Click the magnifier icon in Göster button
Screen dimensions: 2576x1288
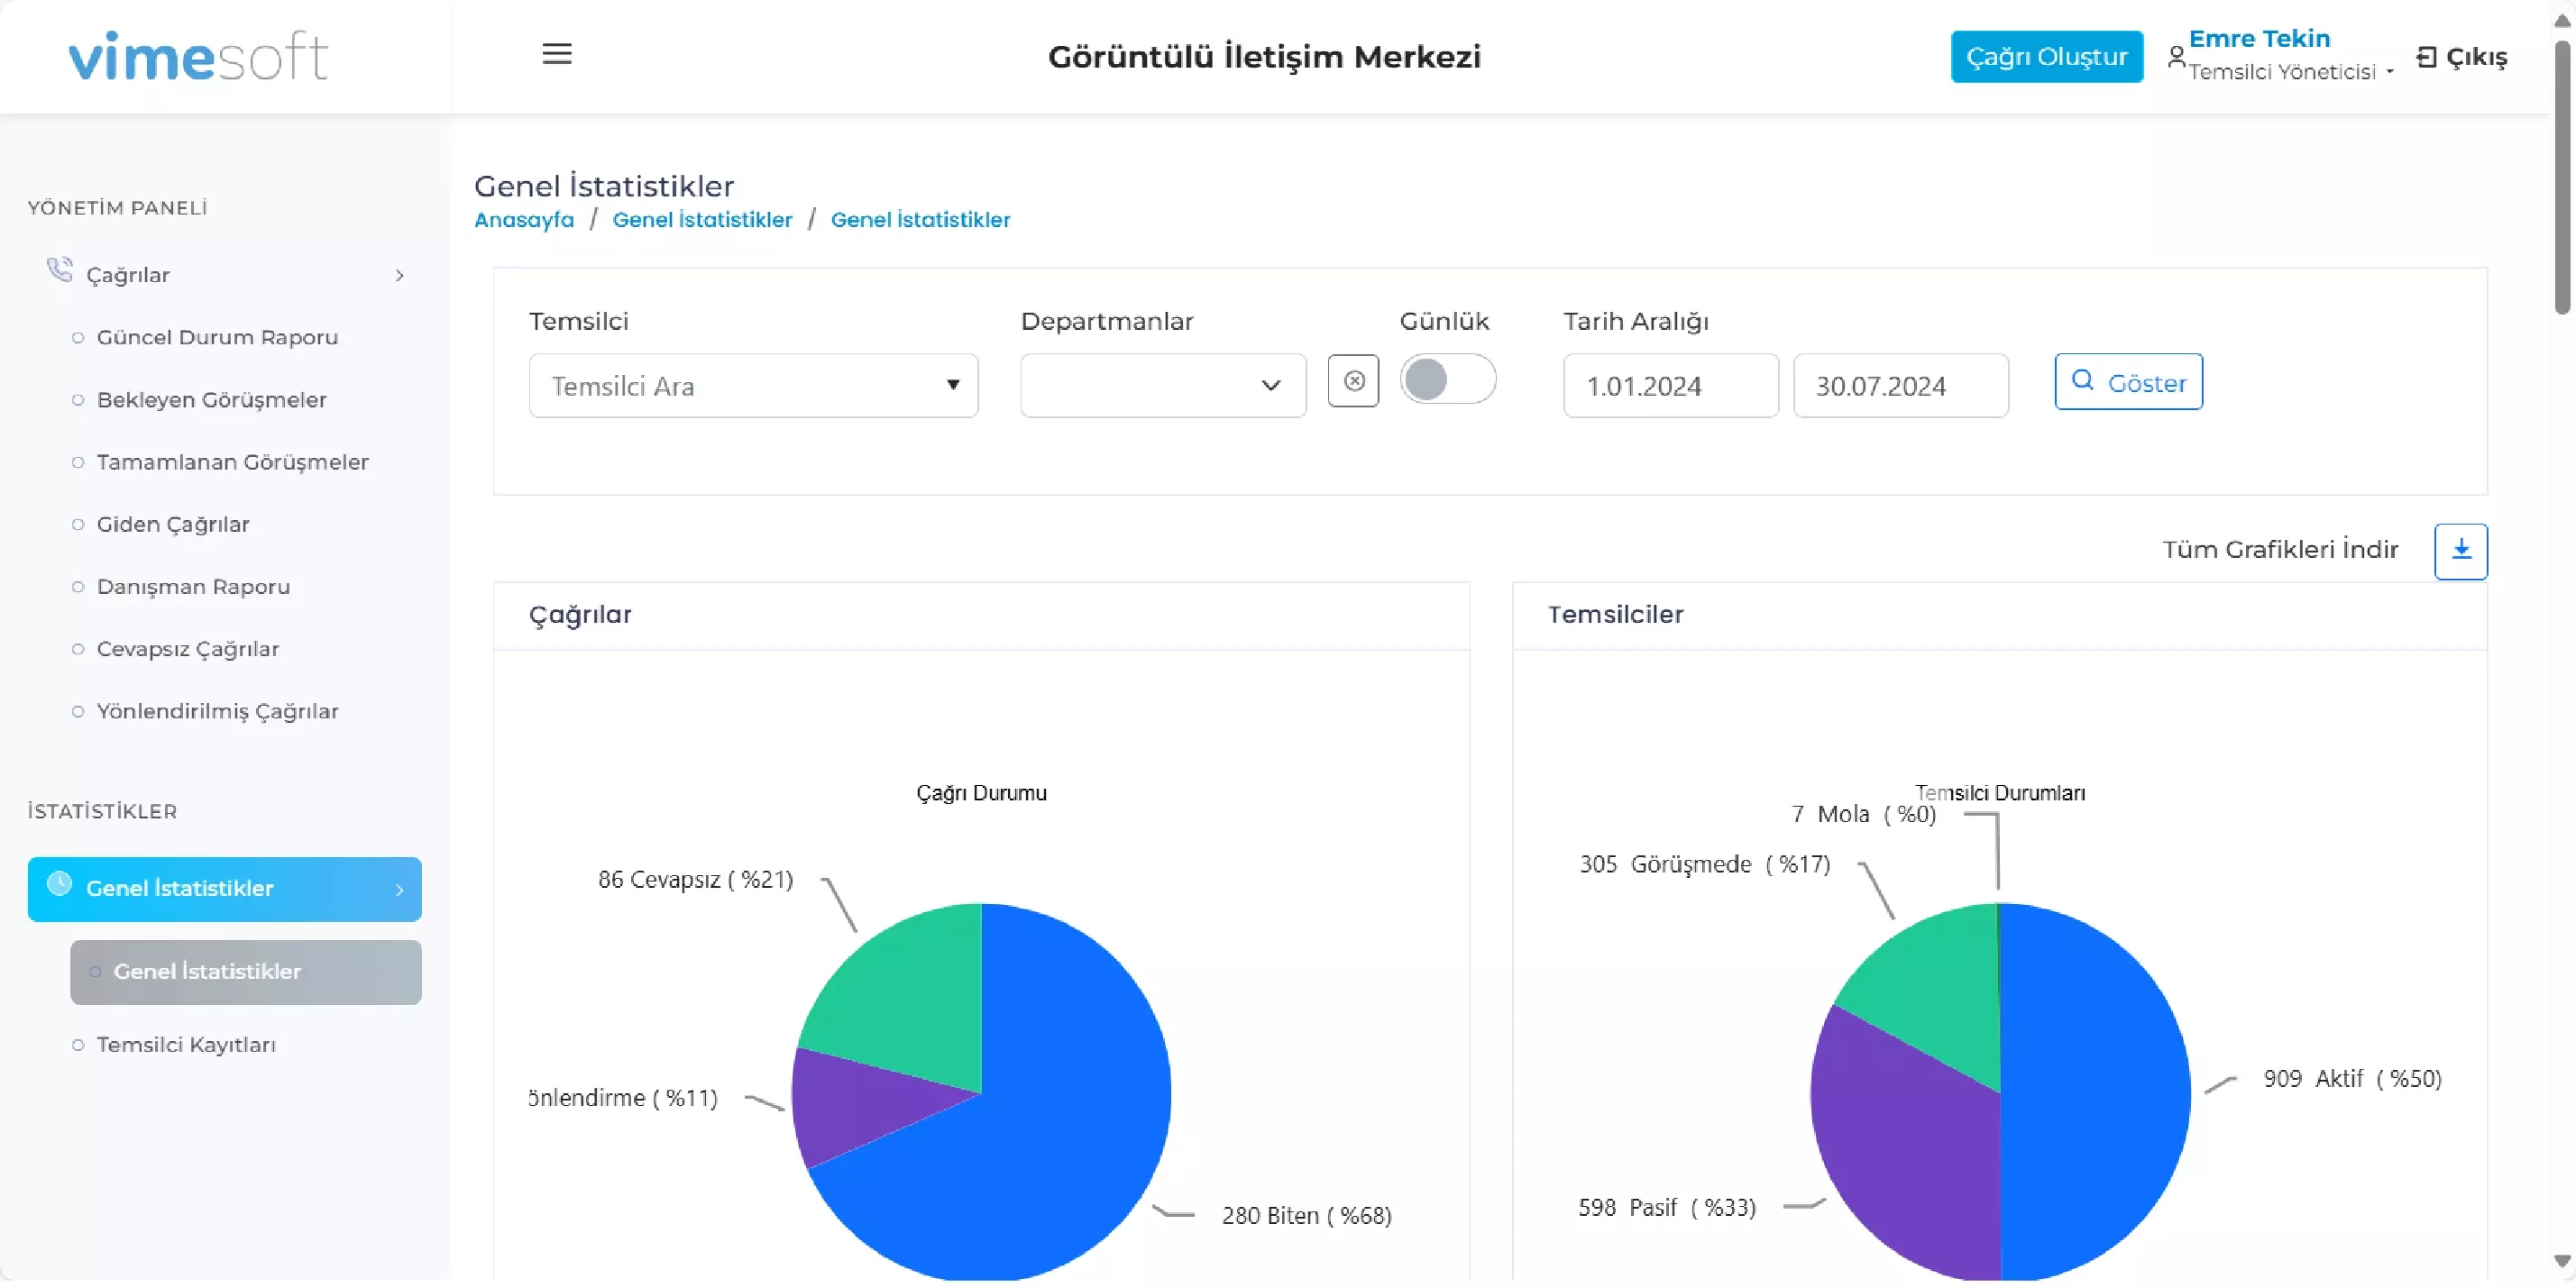[x=2083, y=380]
